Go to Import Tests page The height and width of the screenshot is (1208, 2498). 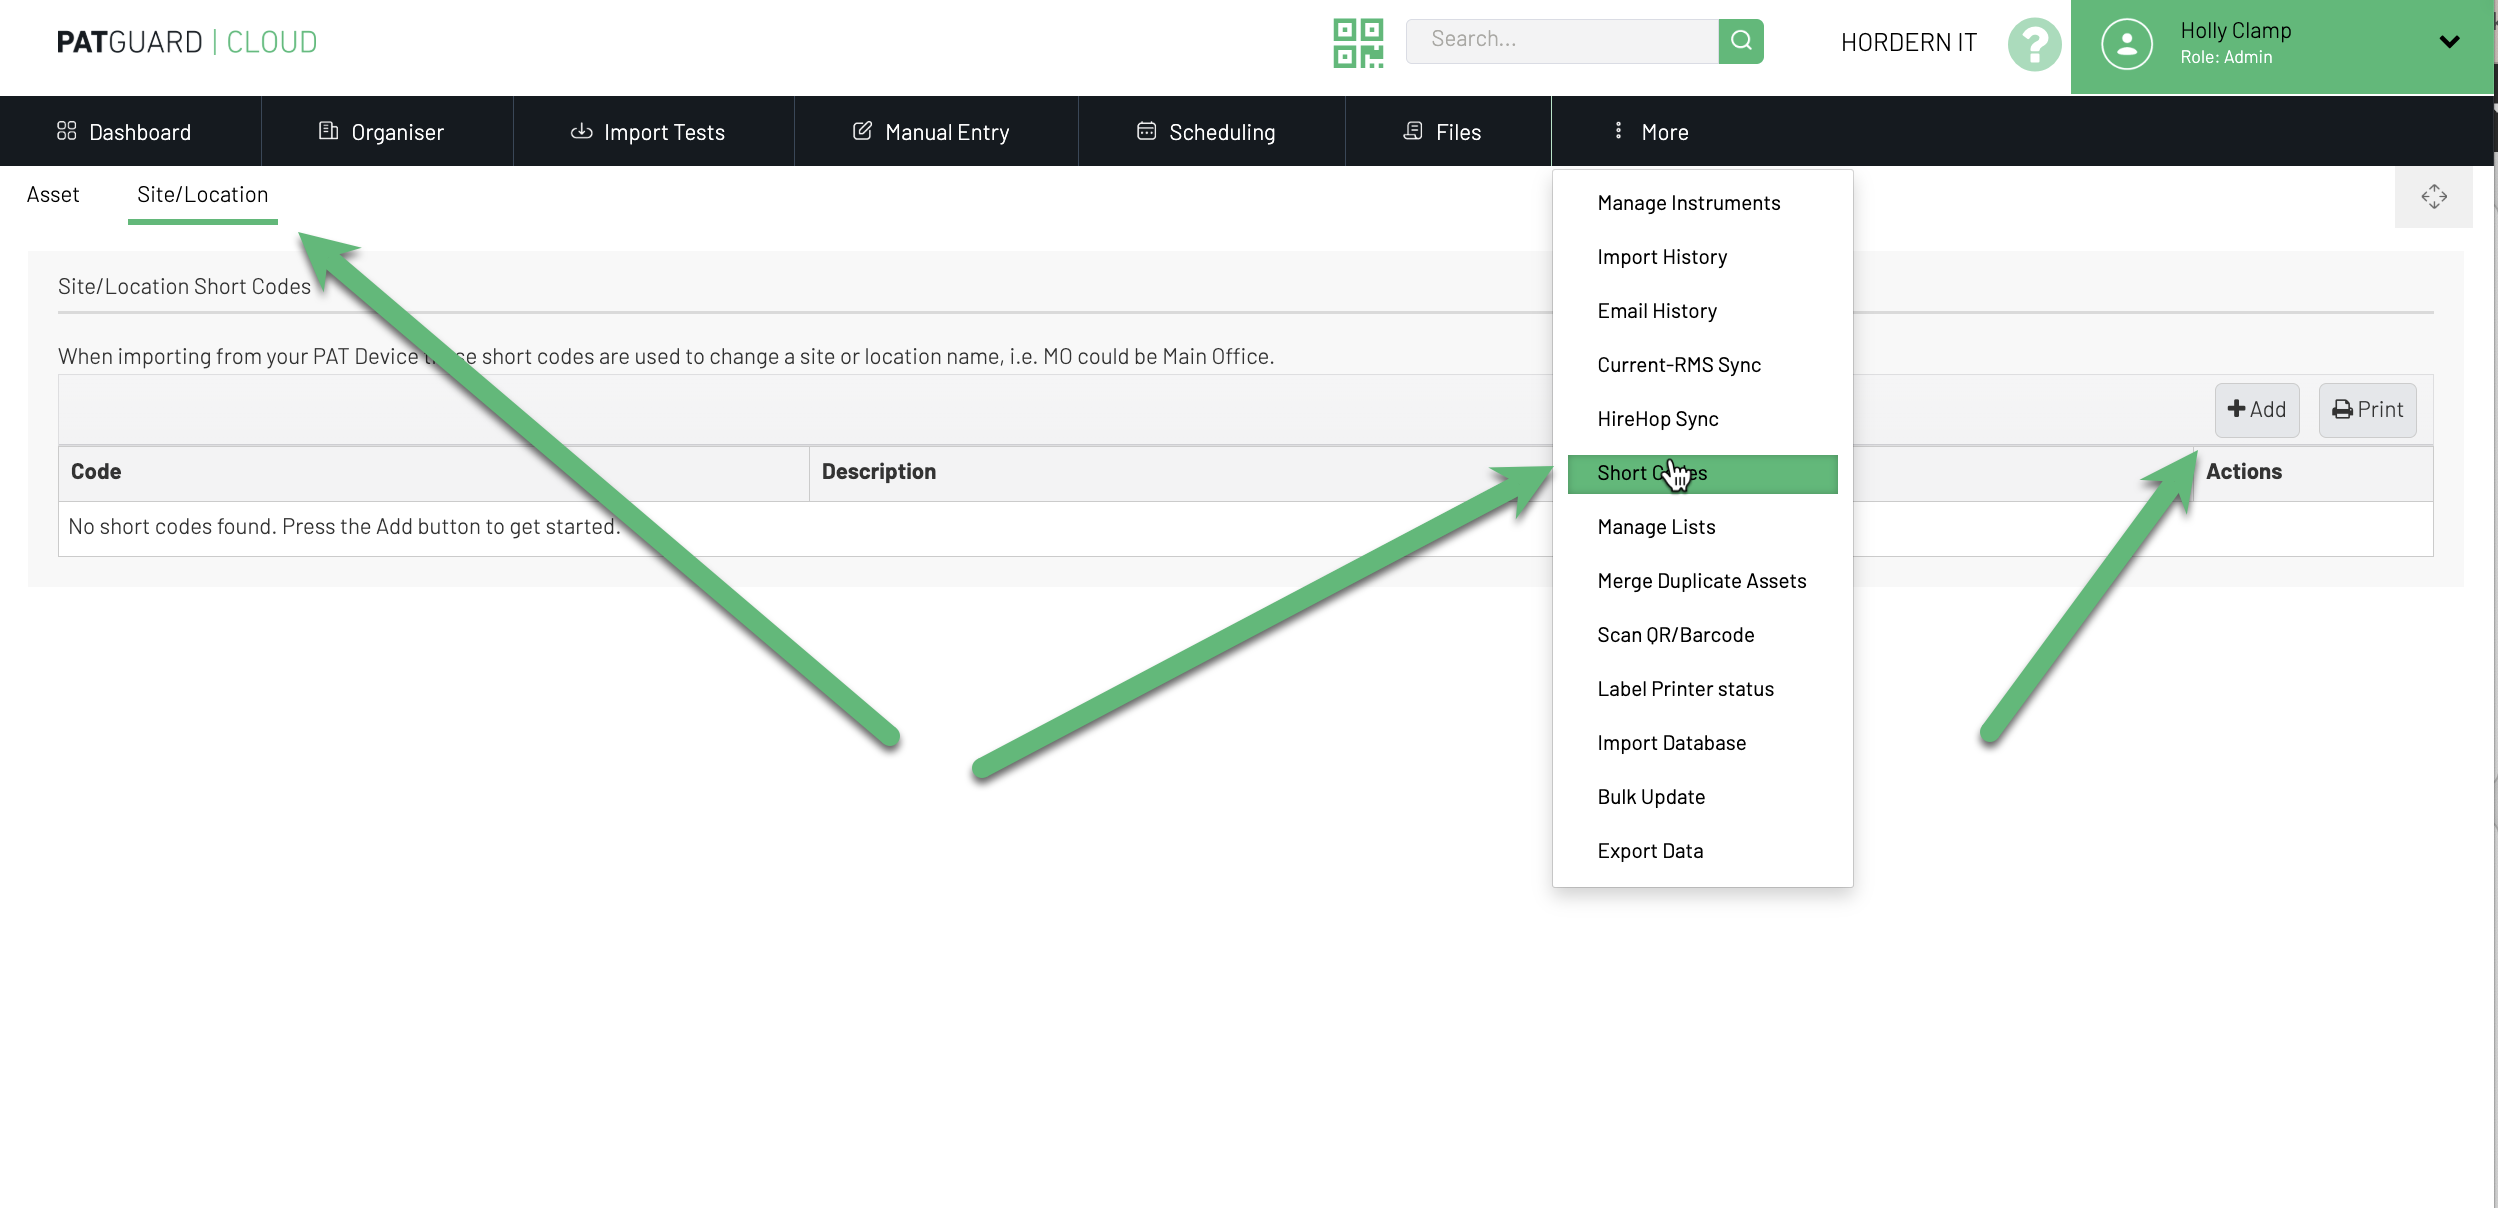(x=648, y=132)
